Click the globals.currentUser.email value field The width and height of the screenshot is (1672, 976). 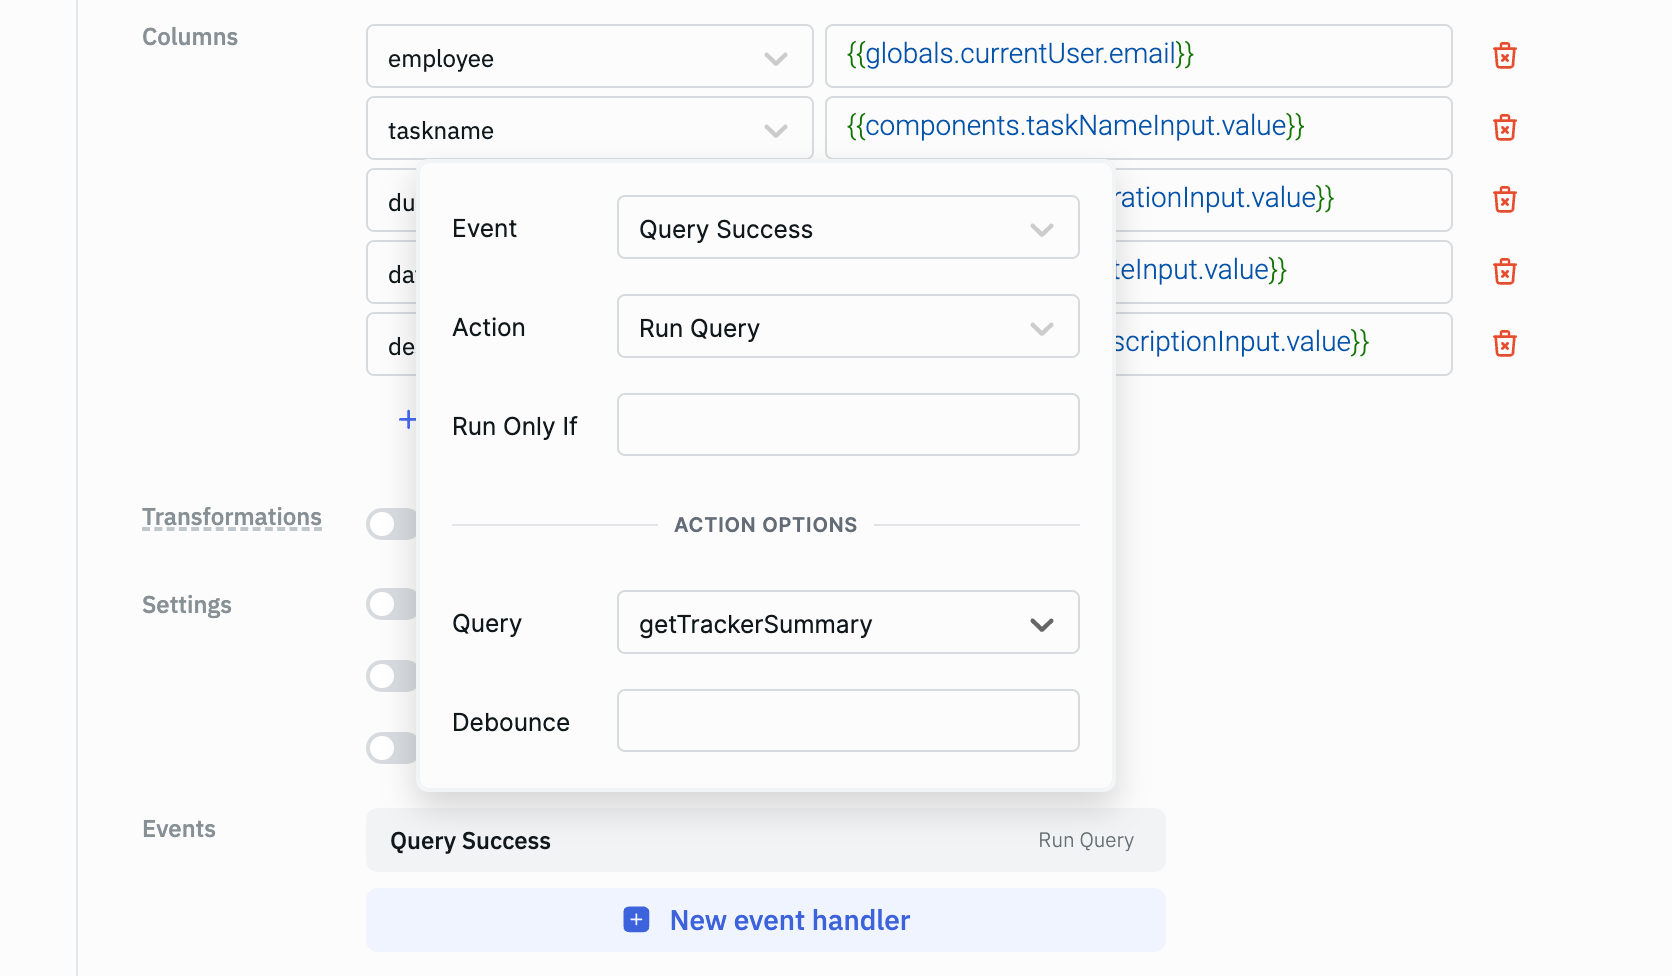pyautogui.click(x=1138, y=56)
